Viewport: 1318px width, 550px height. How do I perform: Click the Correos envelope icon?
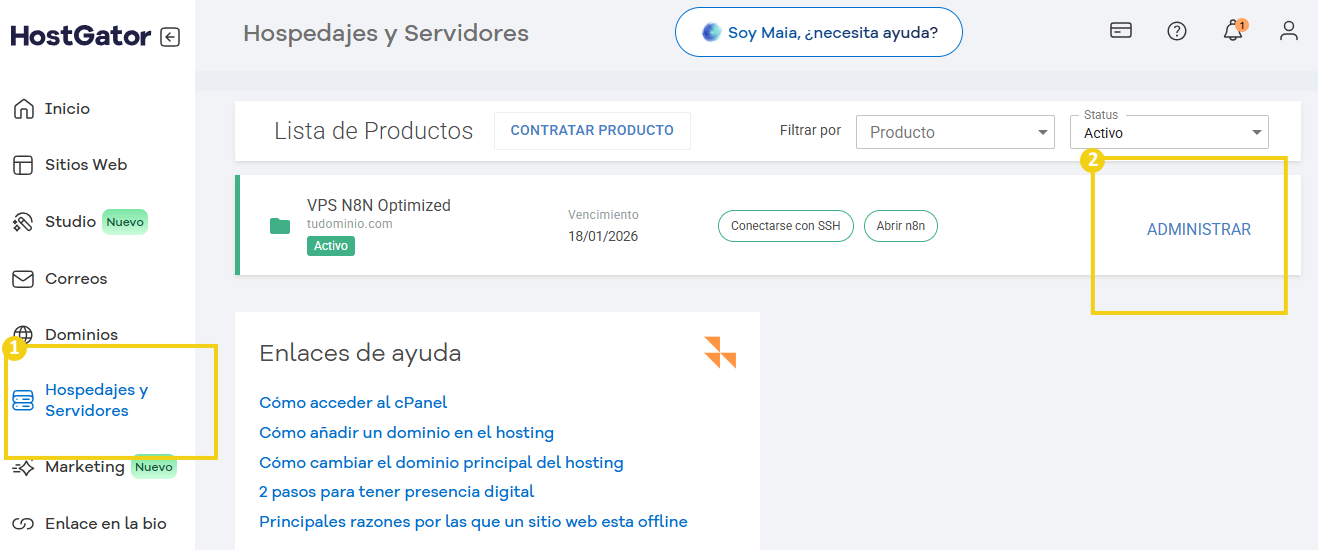[23, 279]
